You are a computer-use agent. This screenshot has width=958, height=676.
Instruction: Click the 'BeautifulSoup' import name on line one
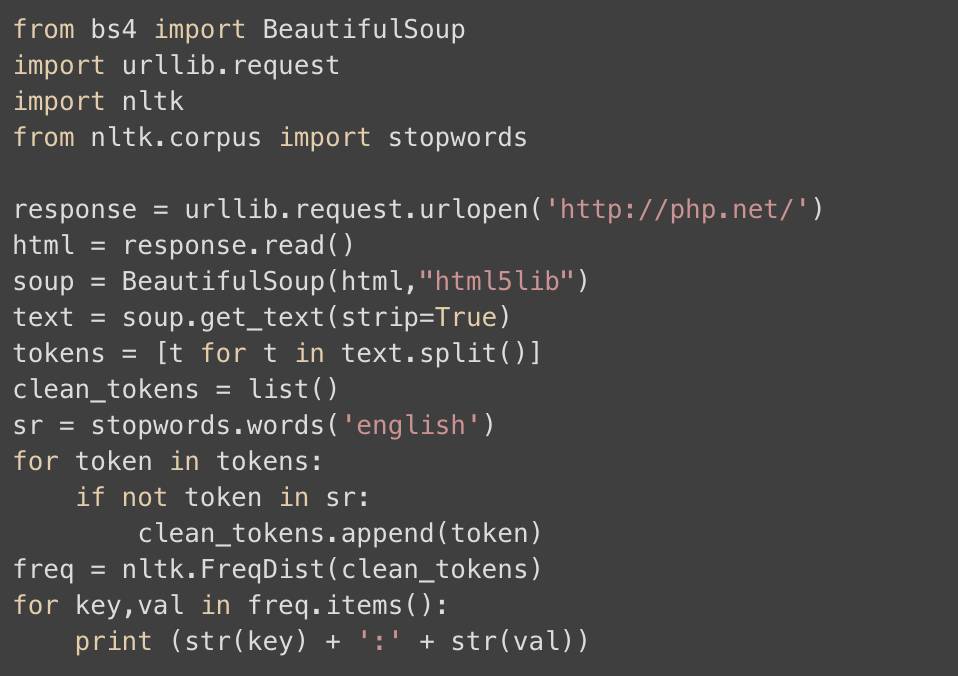363,29
